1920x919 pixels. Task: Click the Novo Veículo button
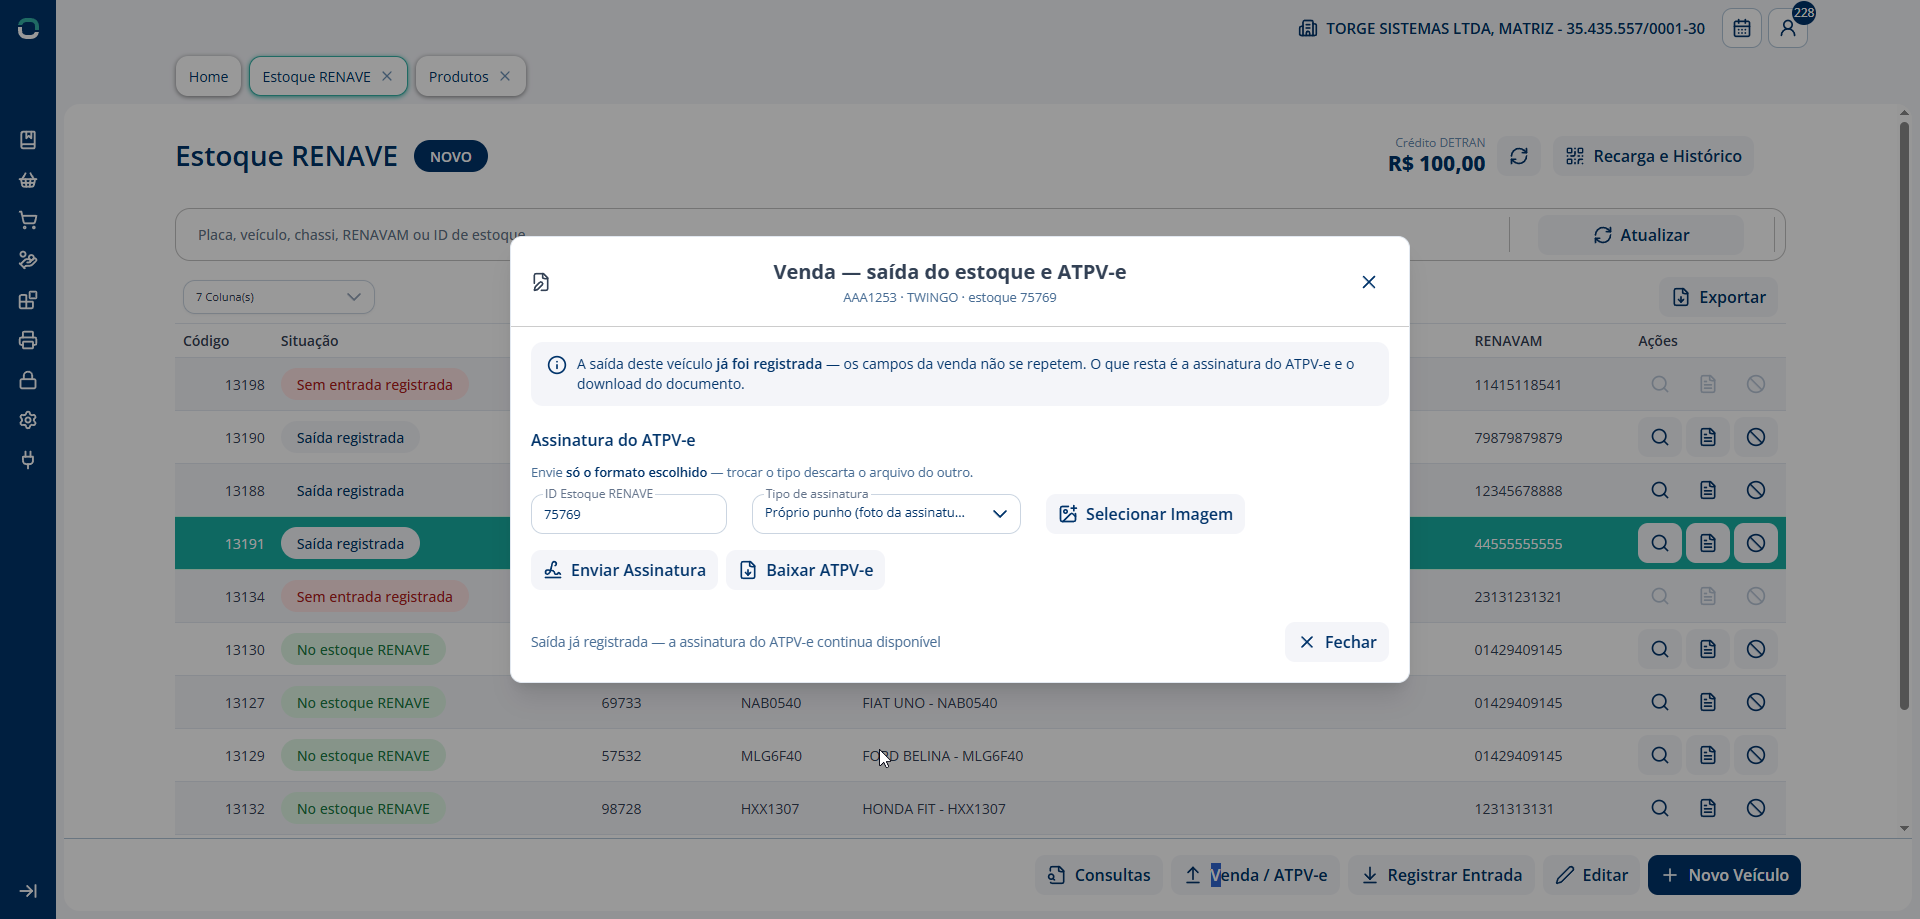click(1724, 875)
